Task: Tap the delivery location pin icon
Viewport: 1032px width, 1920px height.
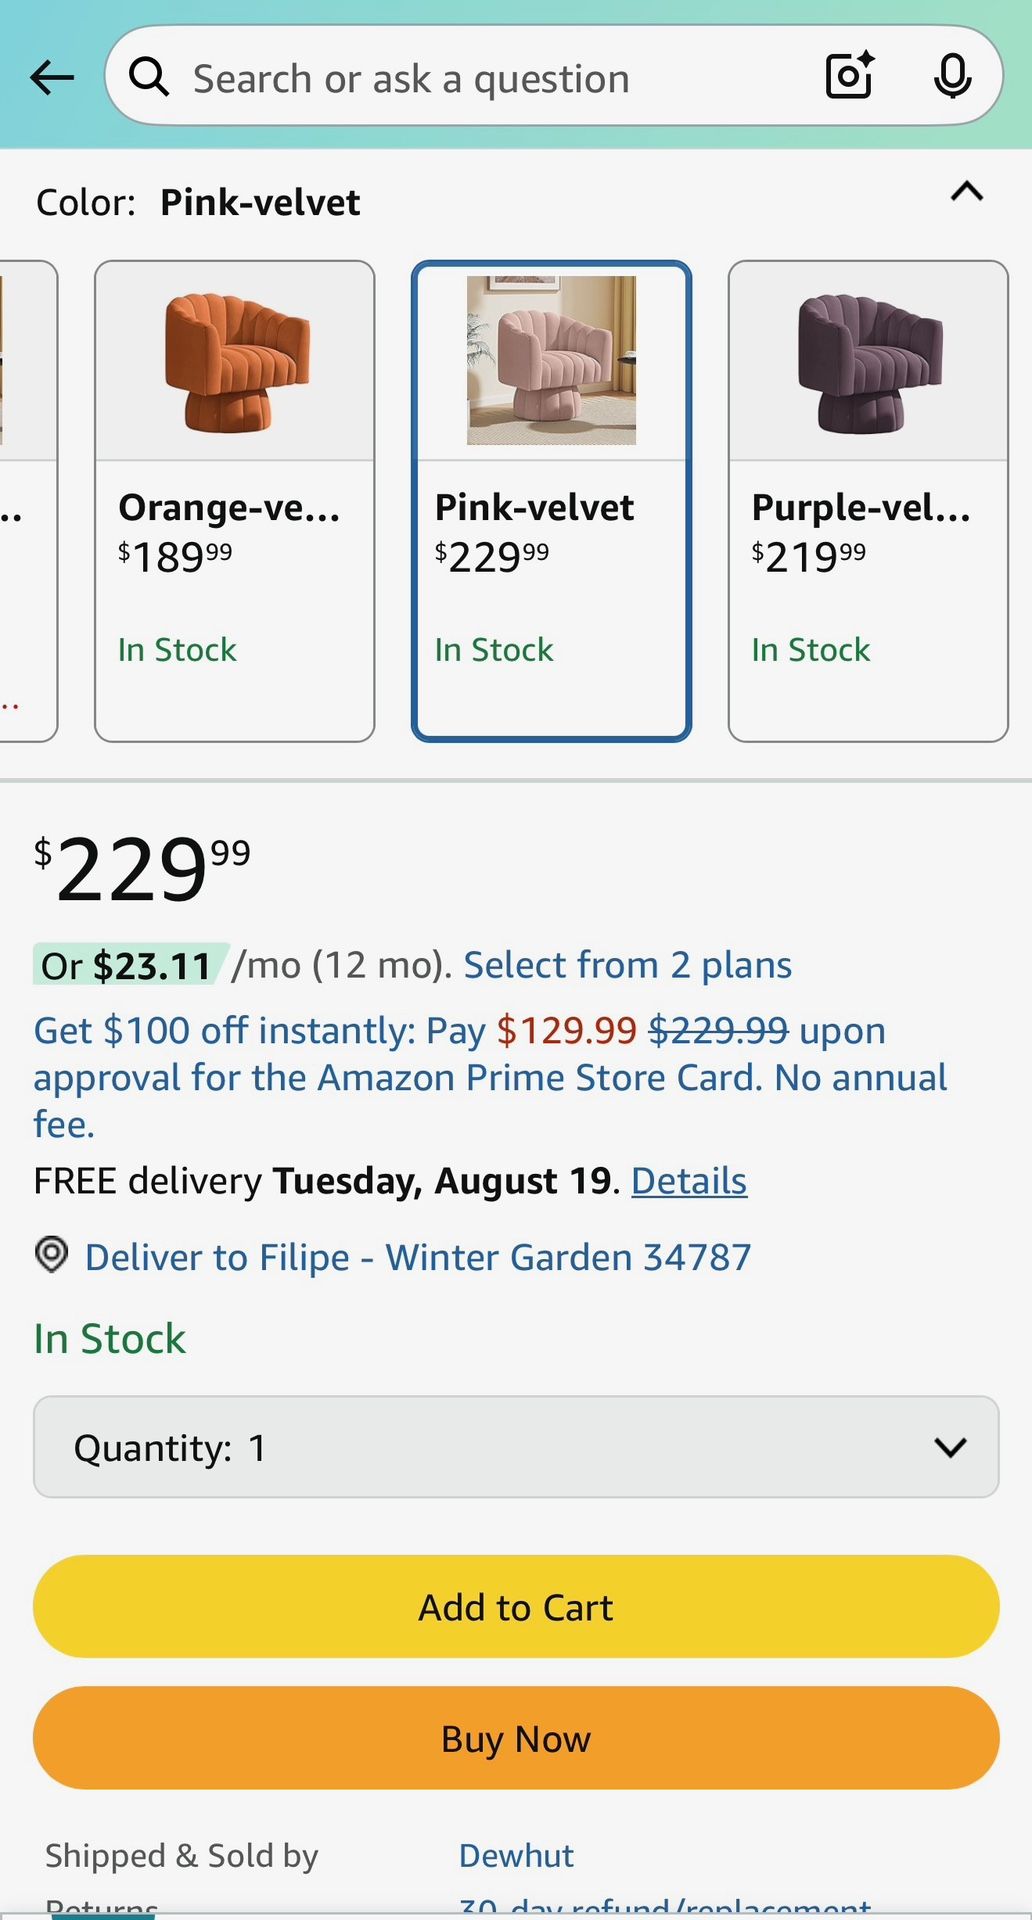Action: (52, 1254)
